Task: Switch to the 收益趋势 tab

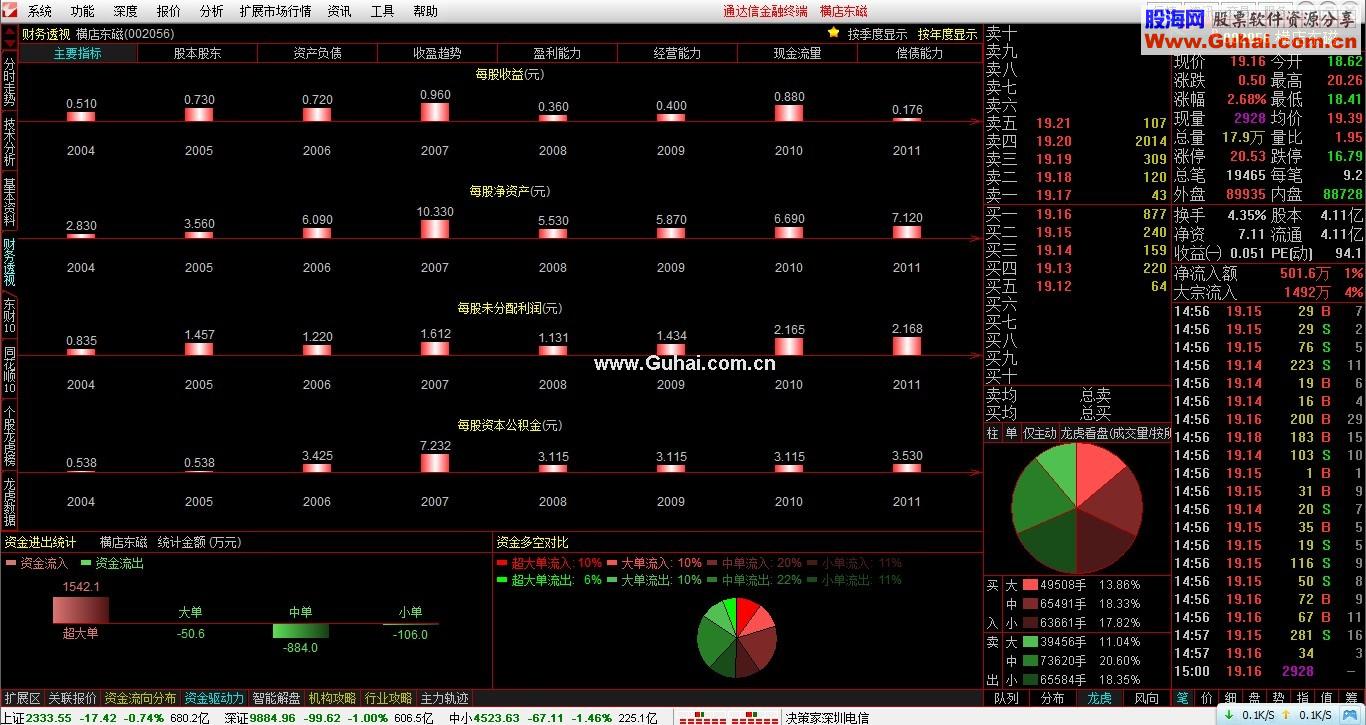Action: (438, 53)
